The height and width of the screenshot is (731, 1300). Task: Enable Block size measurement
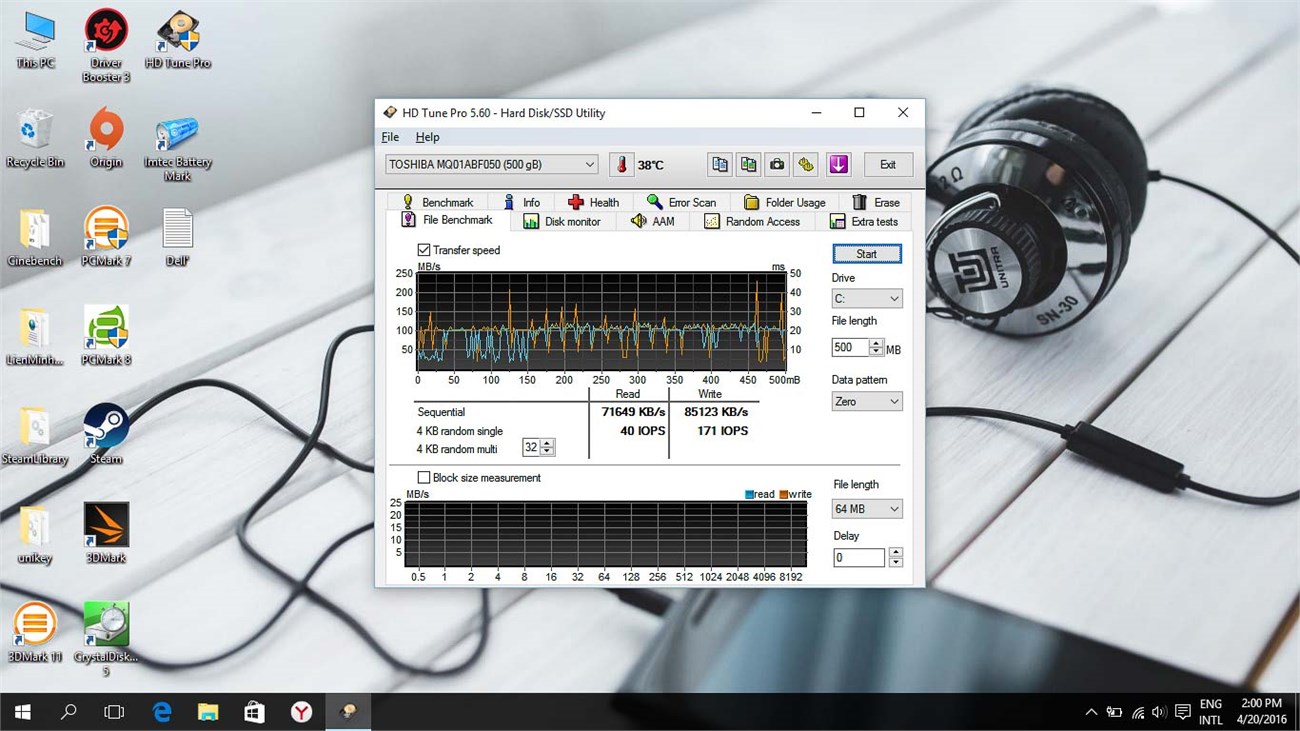pos(424,477)
